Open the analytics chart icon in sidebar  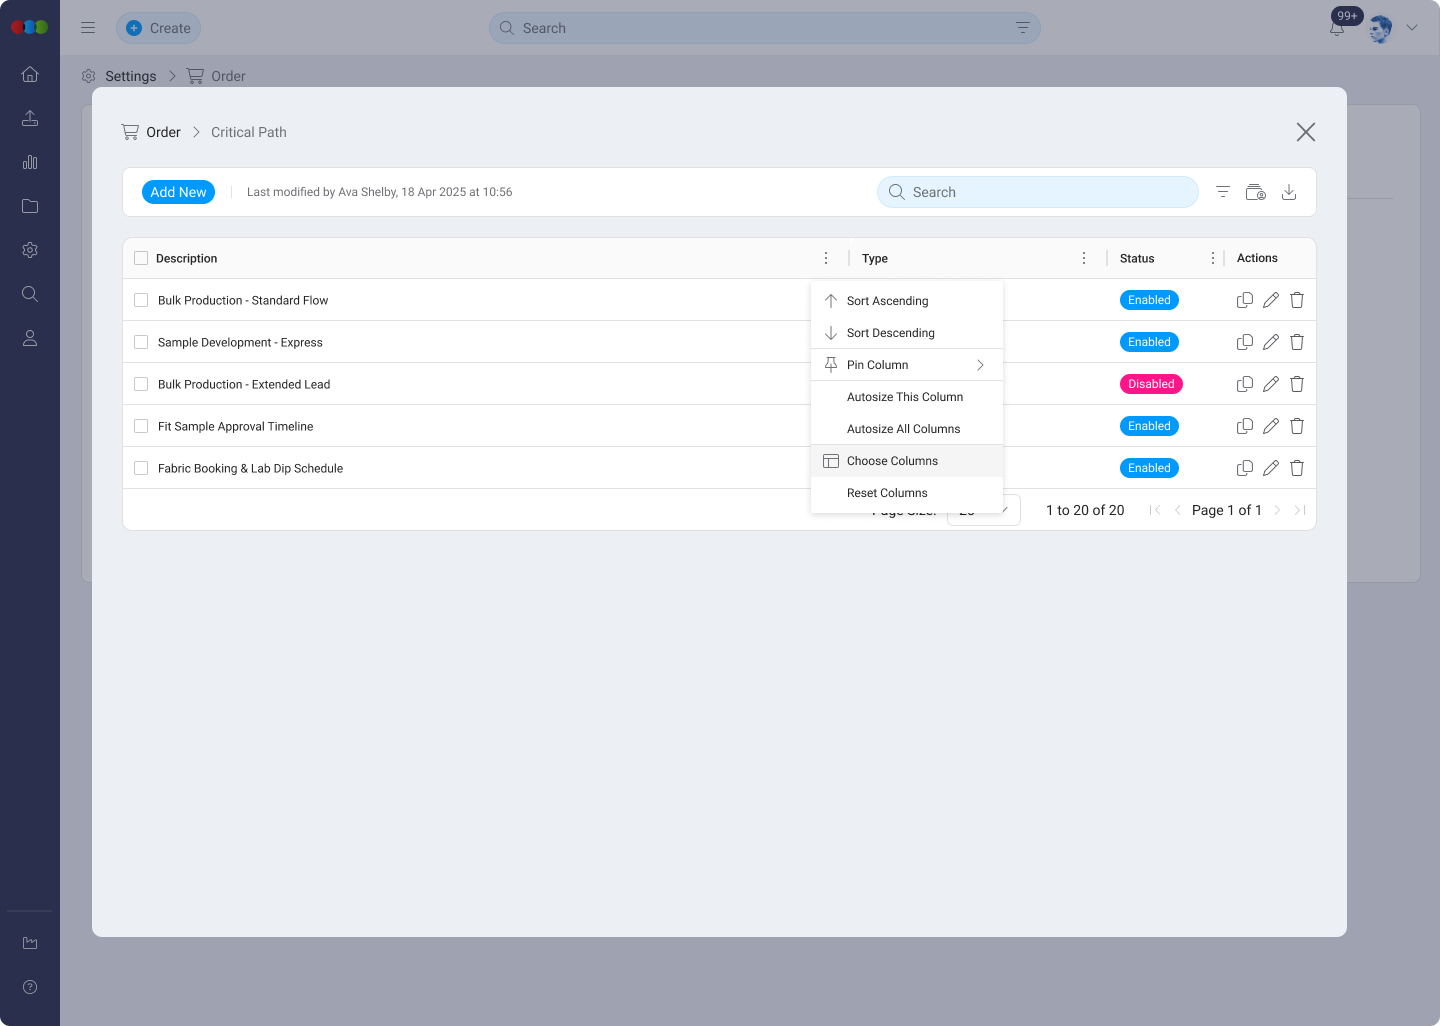(30, 162)
